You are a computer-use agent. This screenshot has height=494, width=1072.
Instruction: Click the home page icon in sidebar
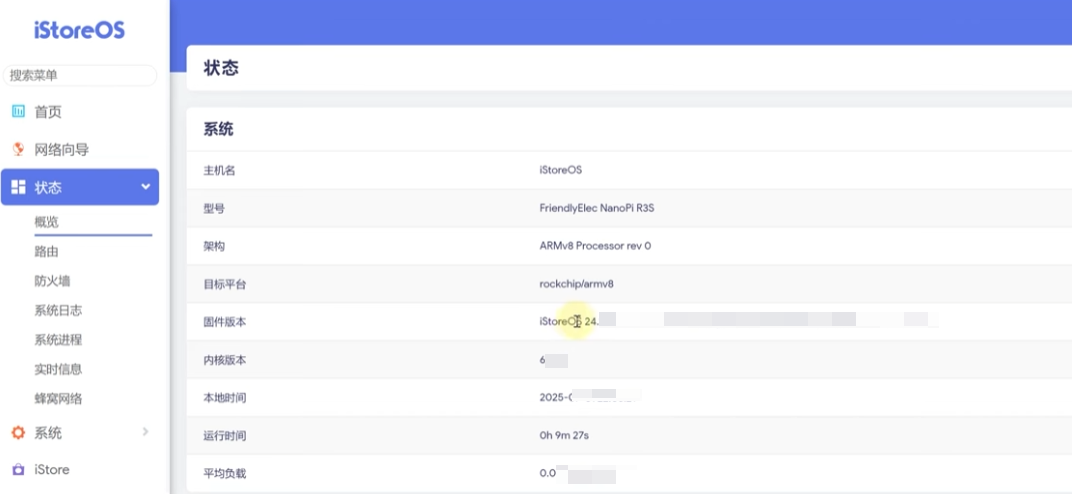[18, 112]
